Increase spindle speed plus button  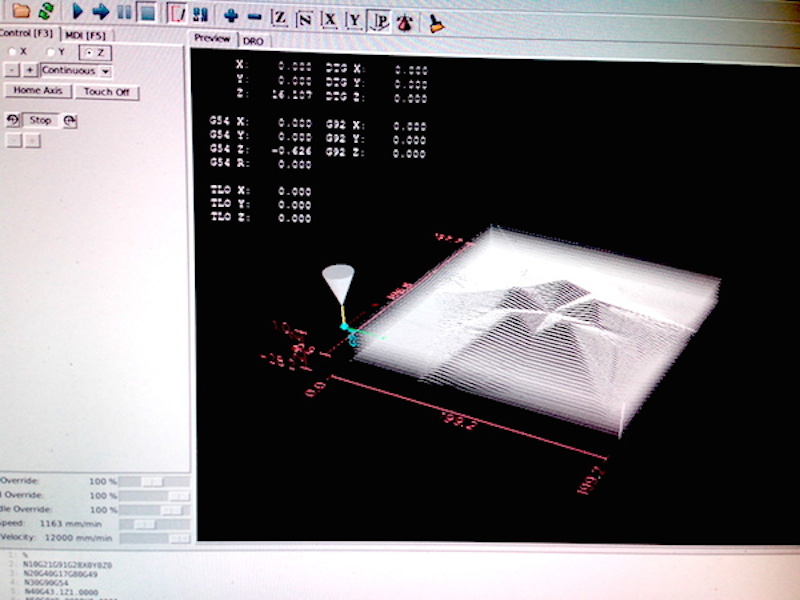tap(33, 141)
